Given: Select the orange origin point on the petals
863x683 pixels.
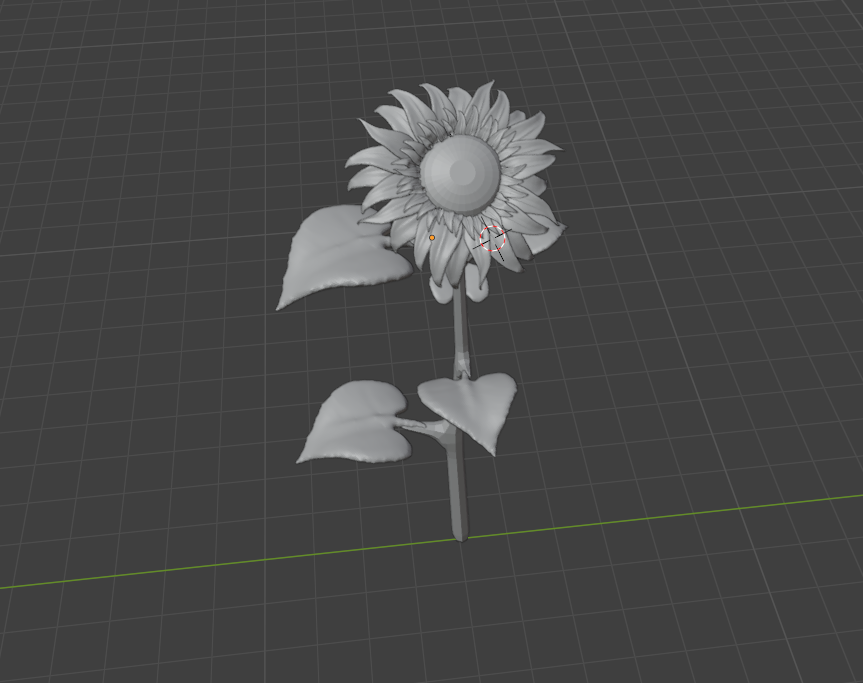Looking at the screenshot, I should coord(432,238).
